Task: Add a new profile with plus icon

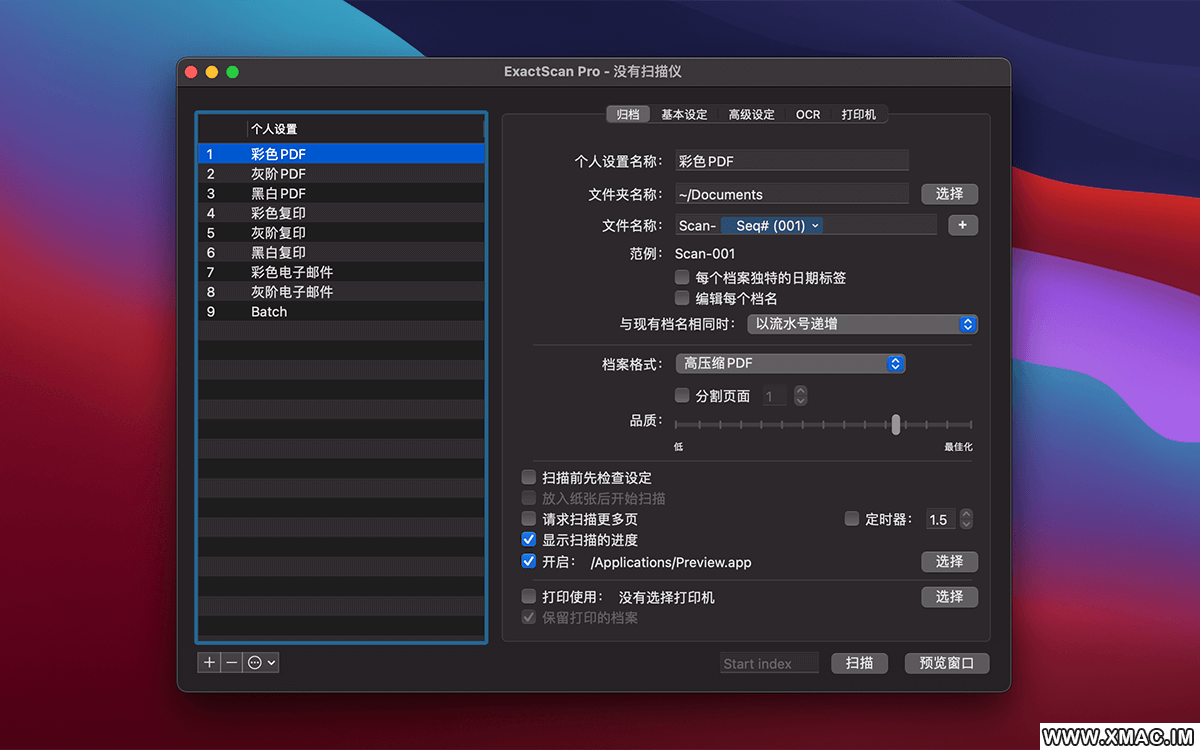Action: pos(209,662)
